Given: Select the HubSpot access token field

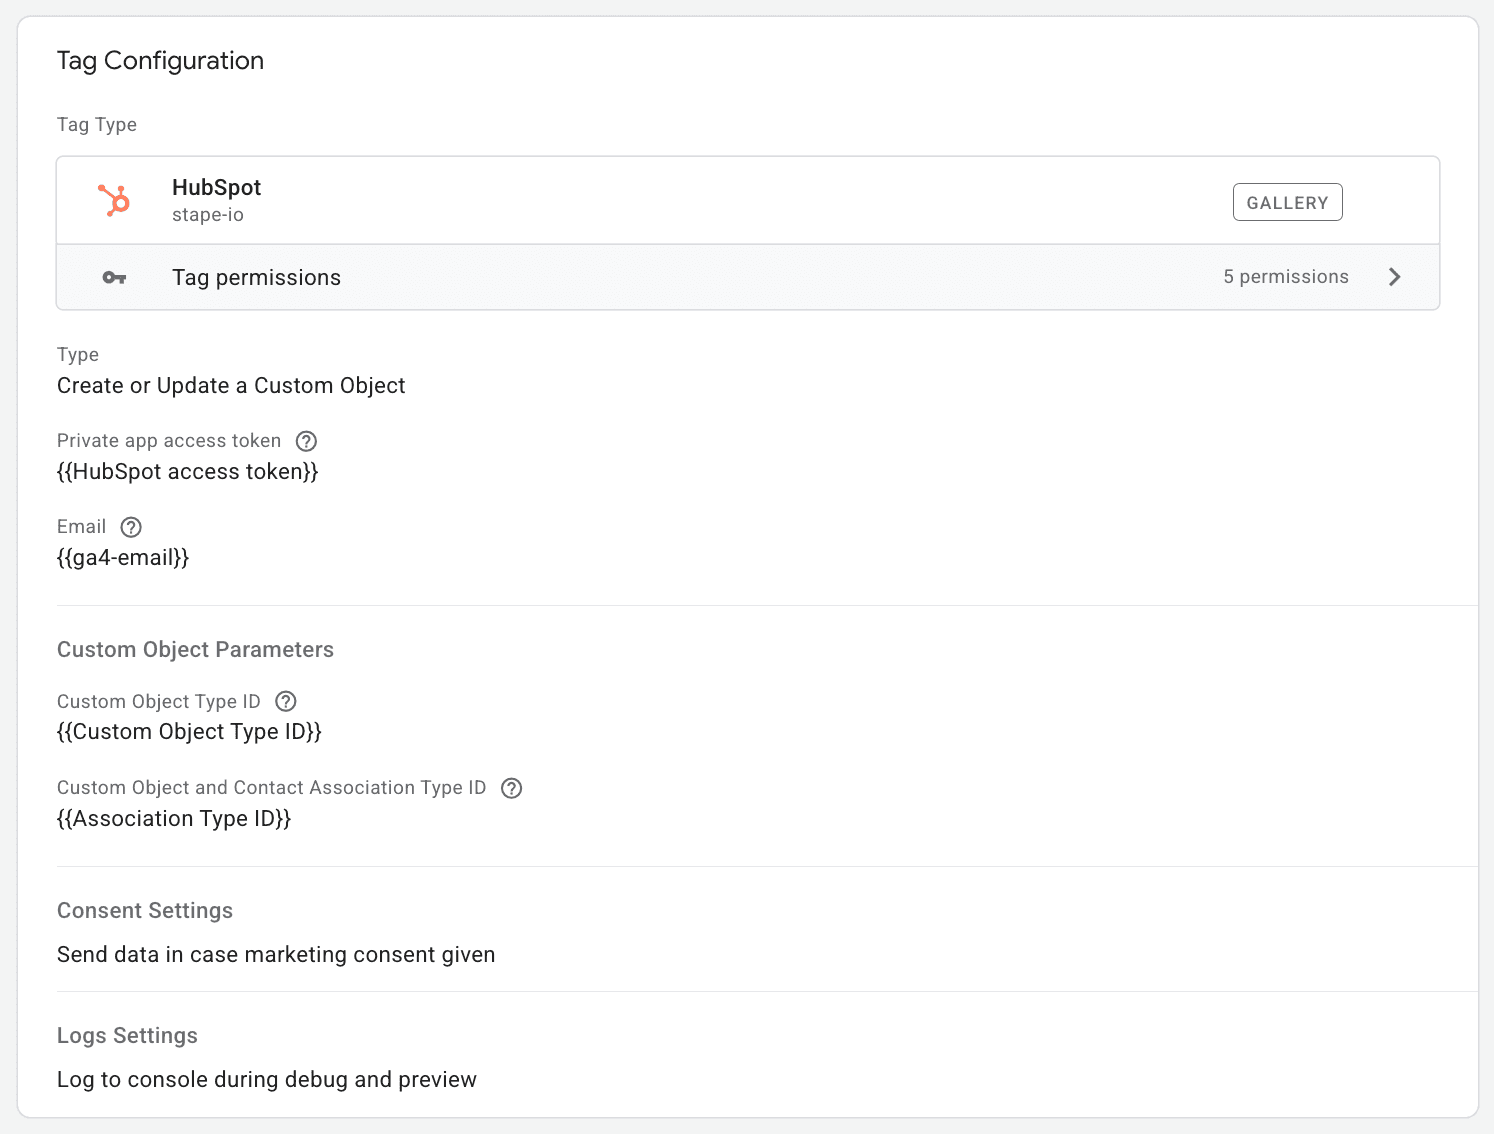Looking at the screenshot, I should point(188,471).
